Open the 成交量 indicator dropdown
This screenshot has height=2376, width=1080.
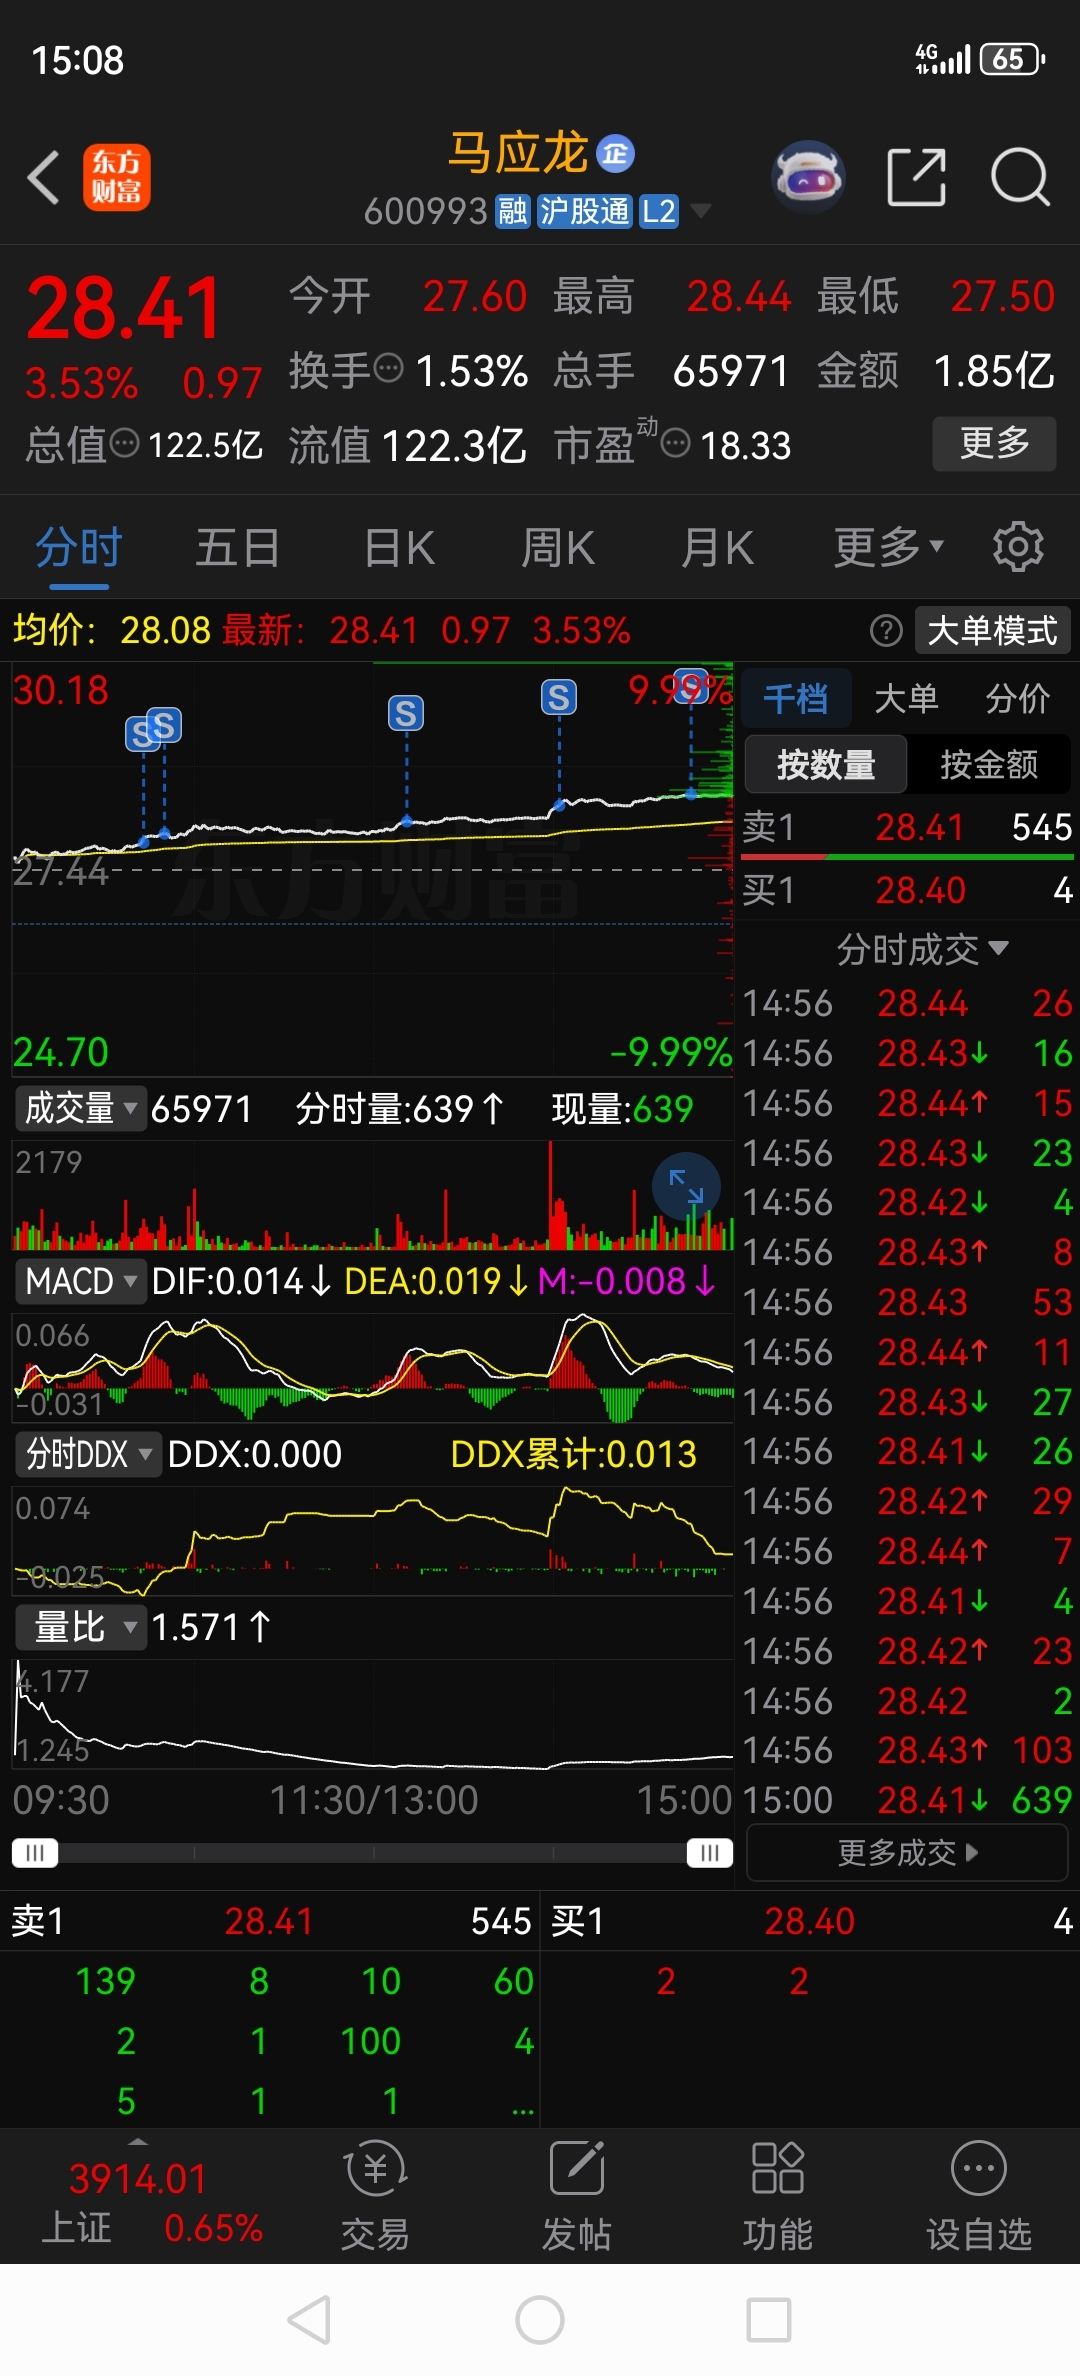click(x=81, y=1108)
